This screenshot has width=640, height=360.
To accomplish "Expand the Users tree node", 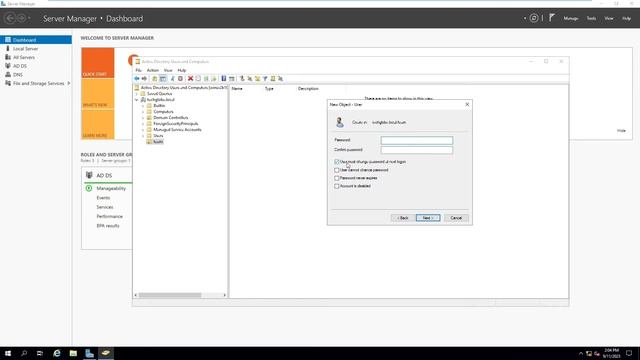I will tap(143, 136).
